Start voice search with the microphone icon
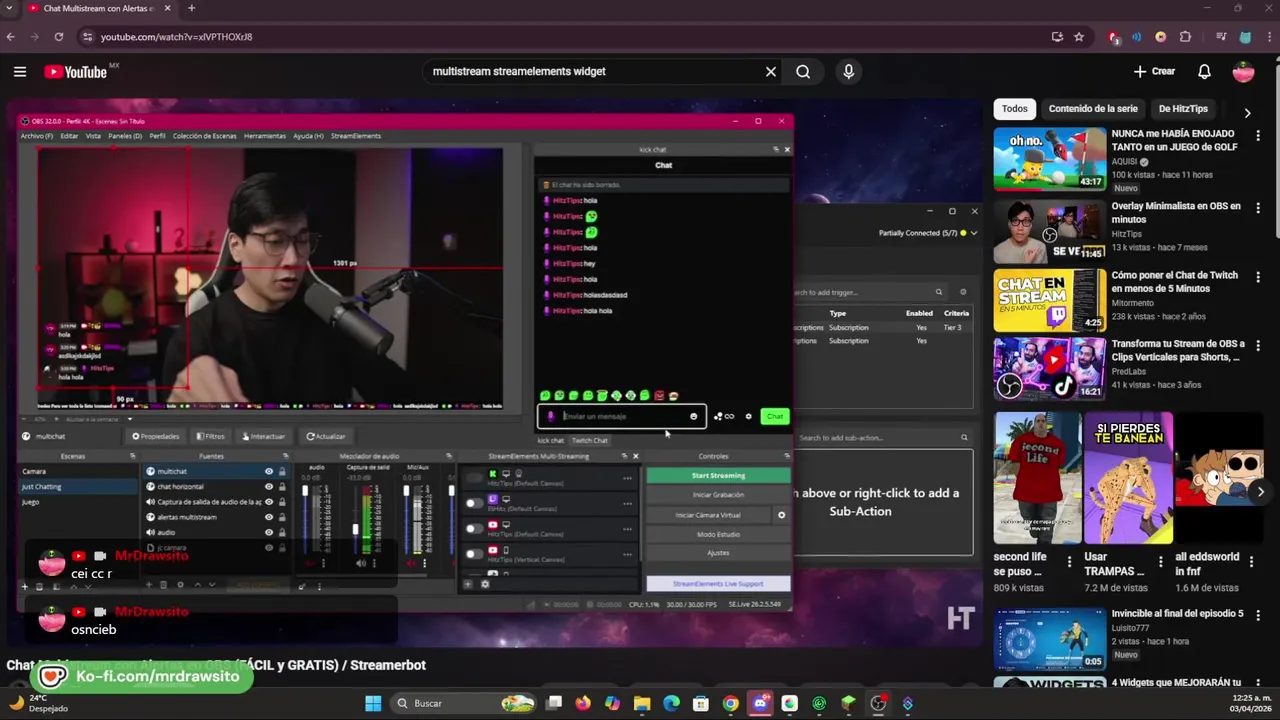Screen dimensions: 1280x720 [x=848, y=71]
